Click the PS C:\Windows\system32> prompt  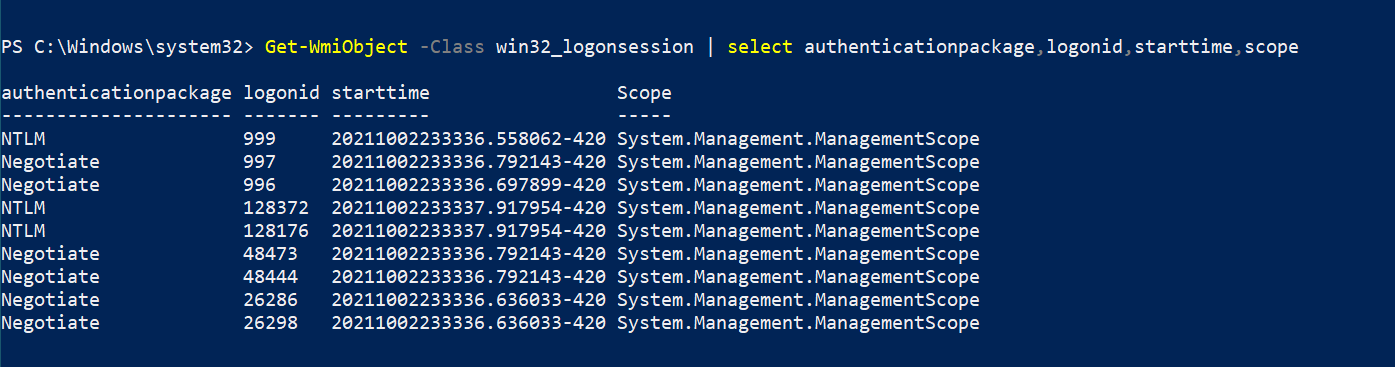point(127,47)
